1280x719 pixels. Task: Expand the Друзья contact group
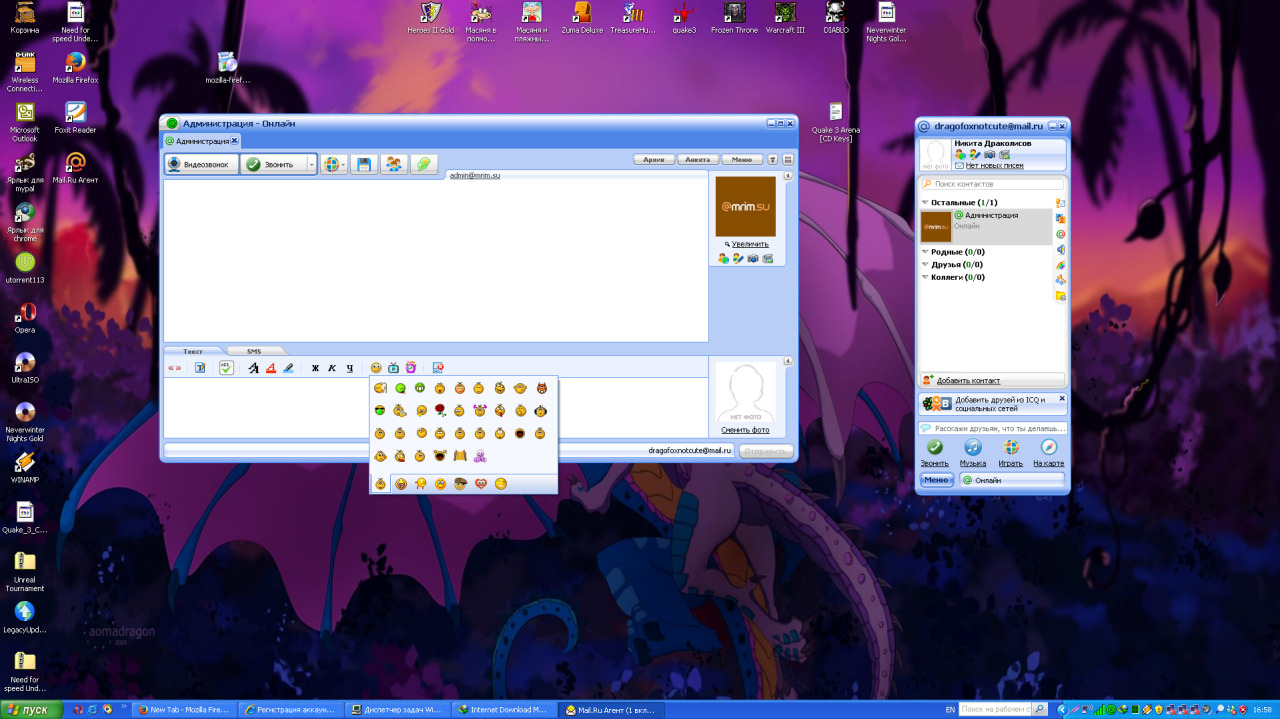[x=925, y=265]
